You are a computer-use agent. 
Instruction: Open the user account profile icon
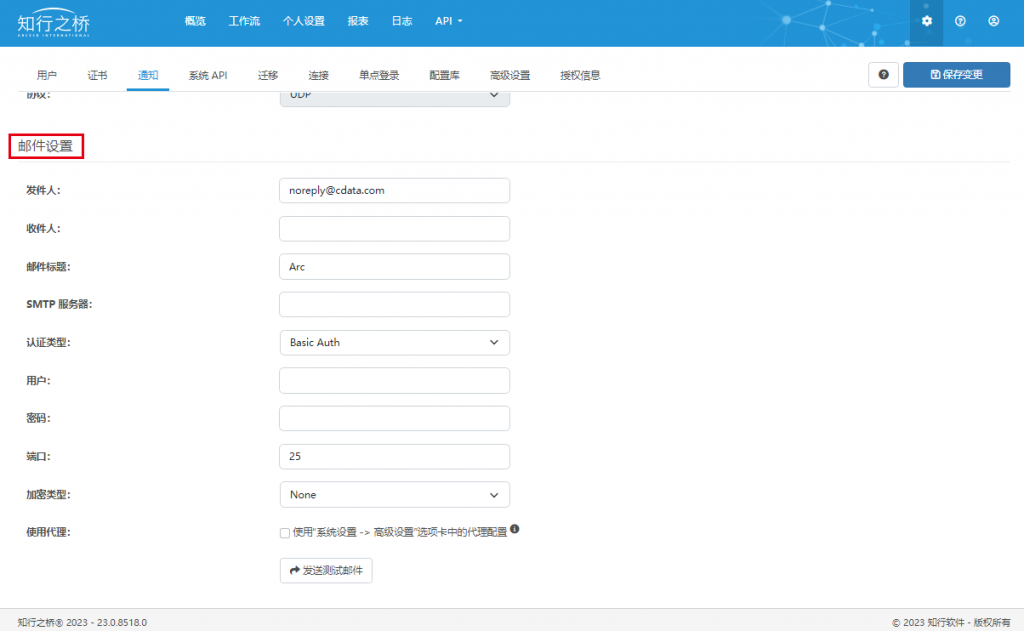(993, 21)
